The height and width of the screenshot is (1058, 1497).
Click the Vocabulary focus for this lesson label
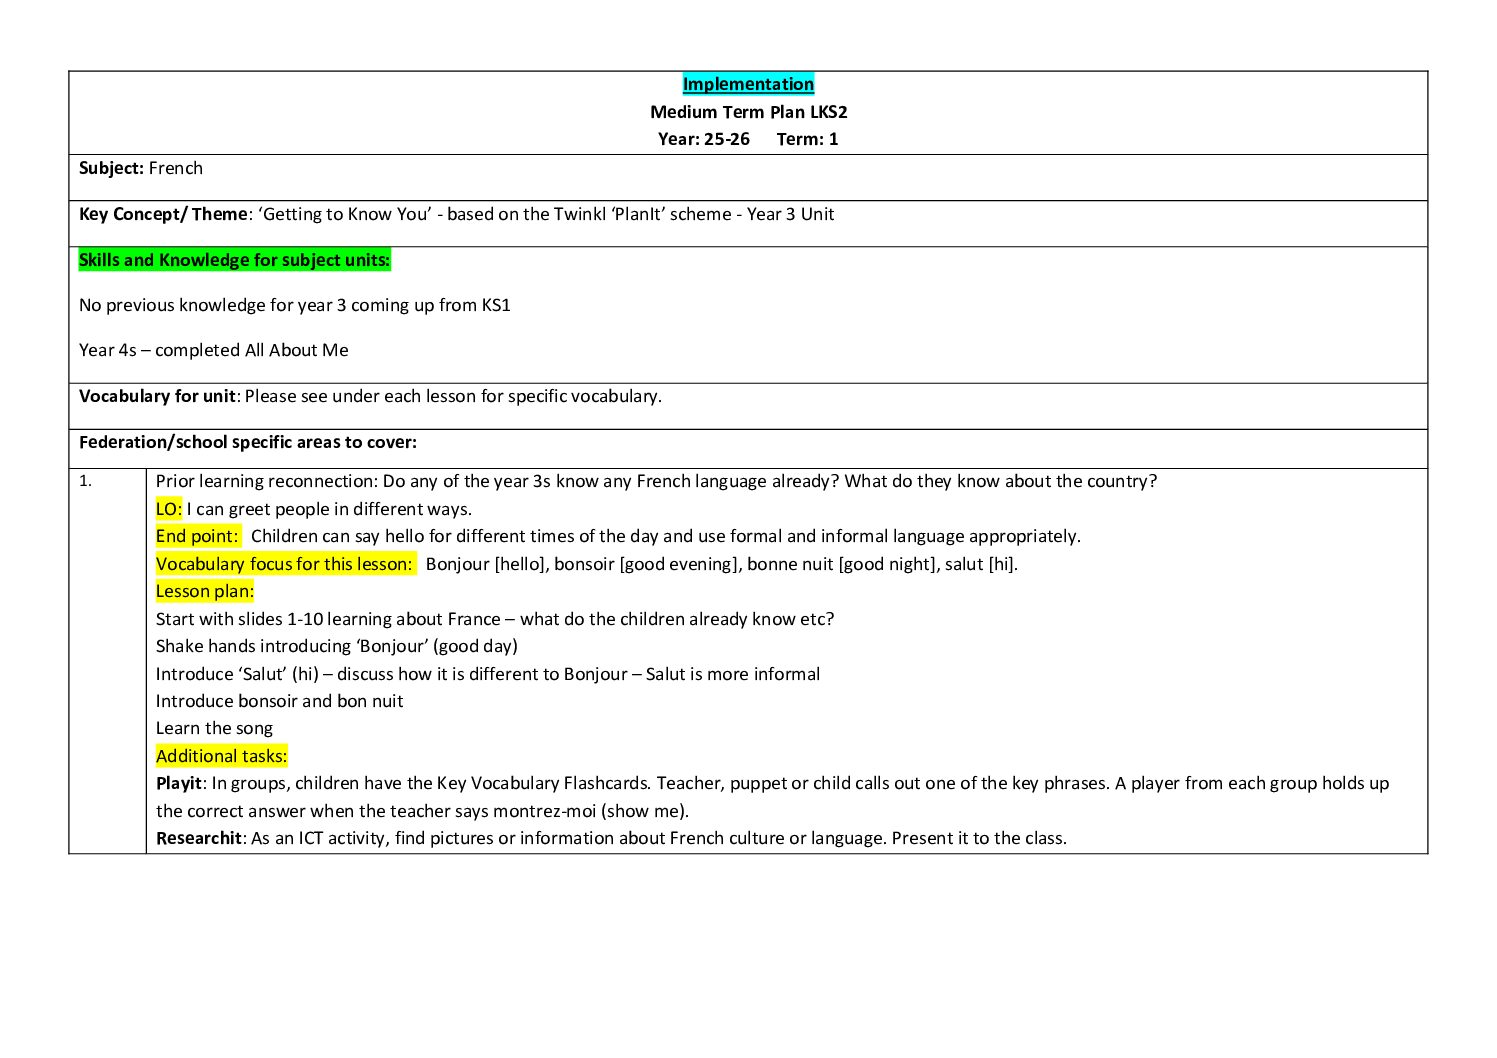tap(284, 564)
